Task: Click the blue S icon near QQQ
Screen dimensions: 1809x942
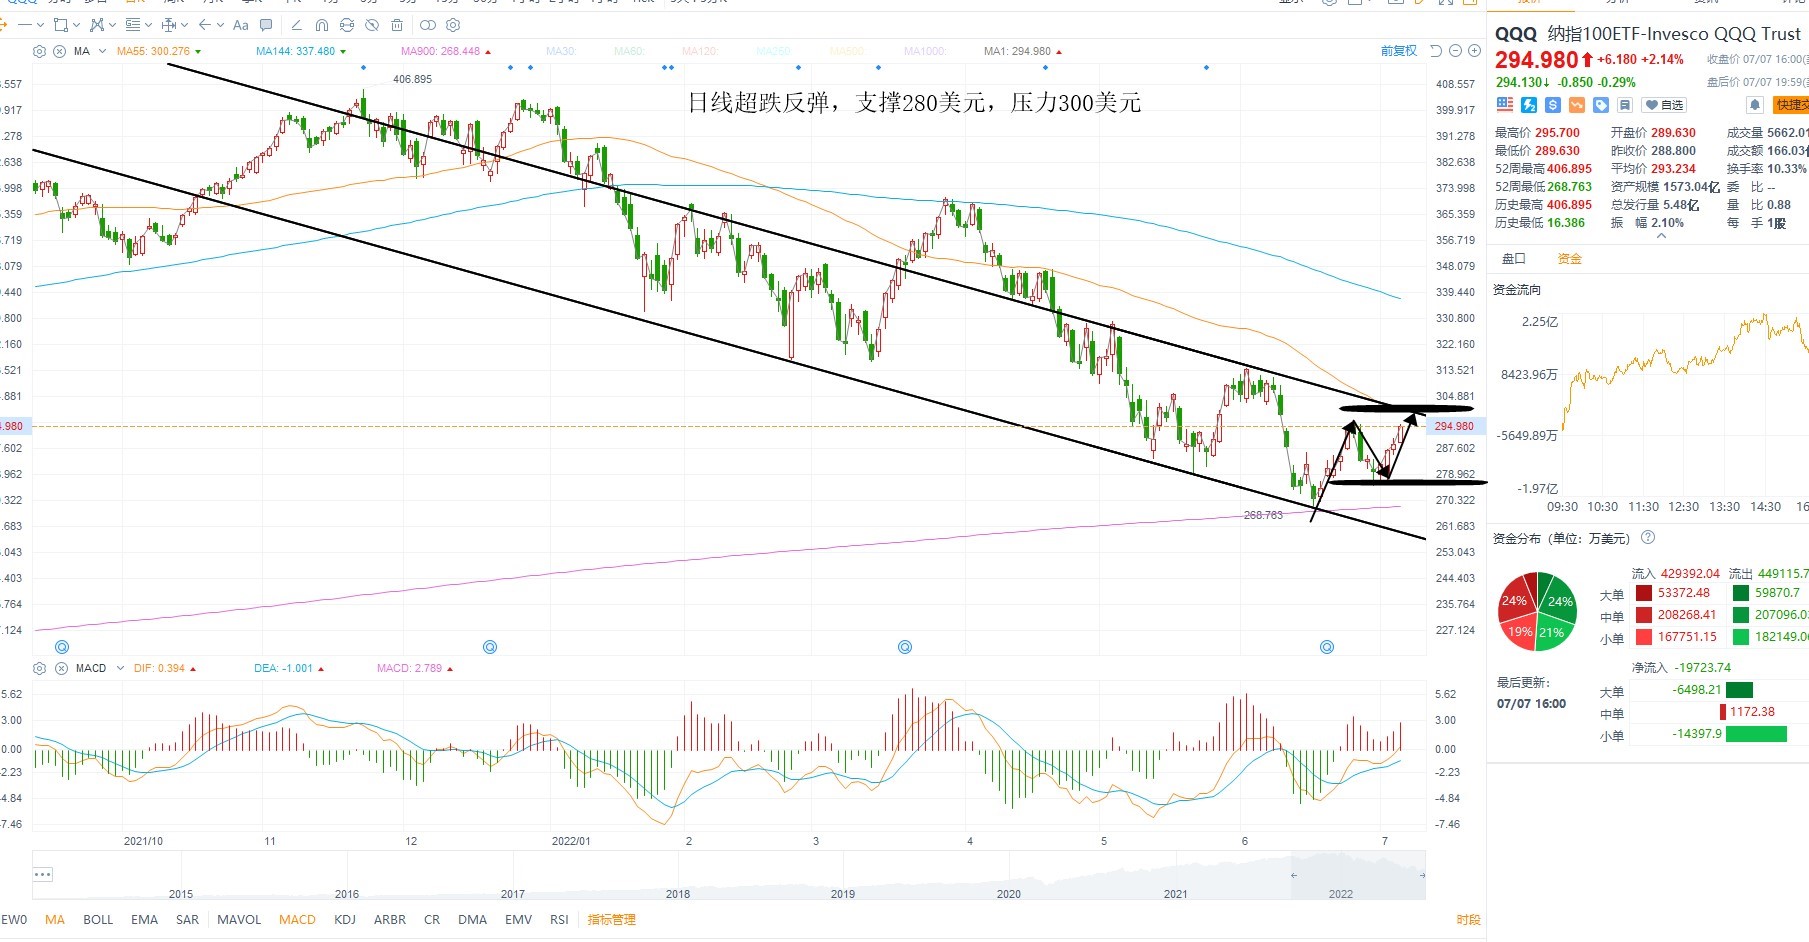Action: (x=1553, y=105)
